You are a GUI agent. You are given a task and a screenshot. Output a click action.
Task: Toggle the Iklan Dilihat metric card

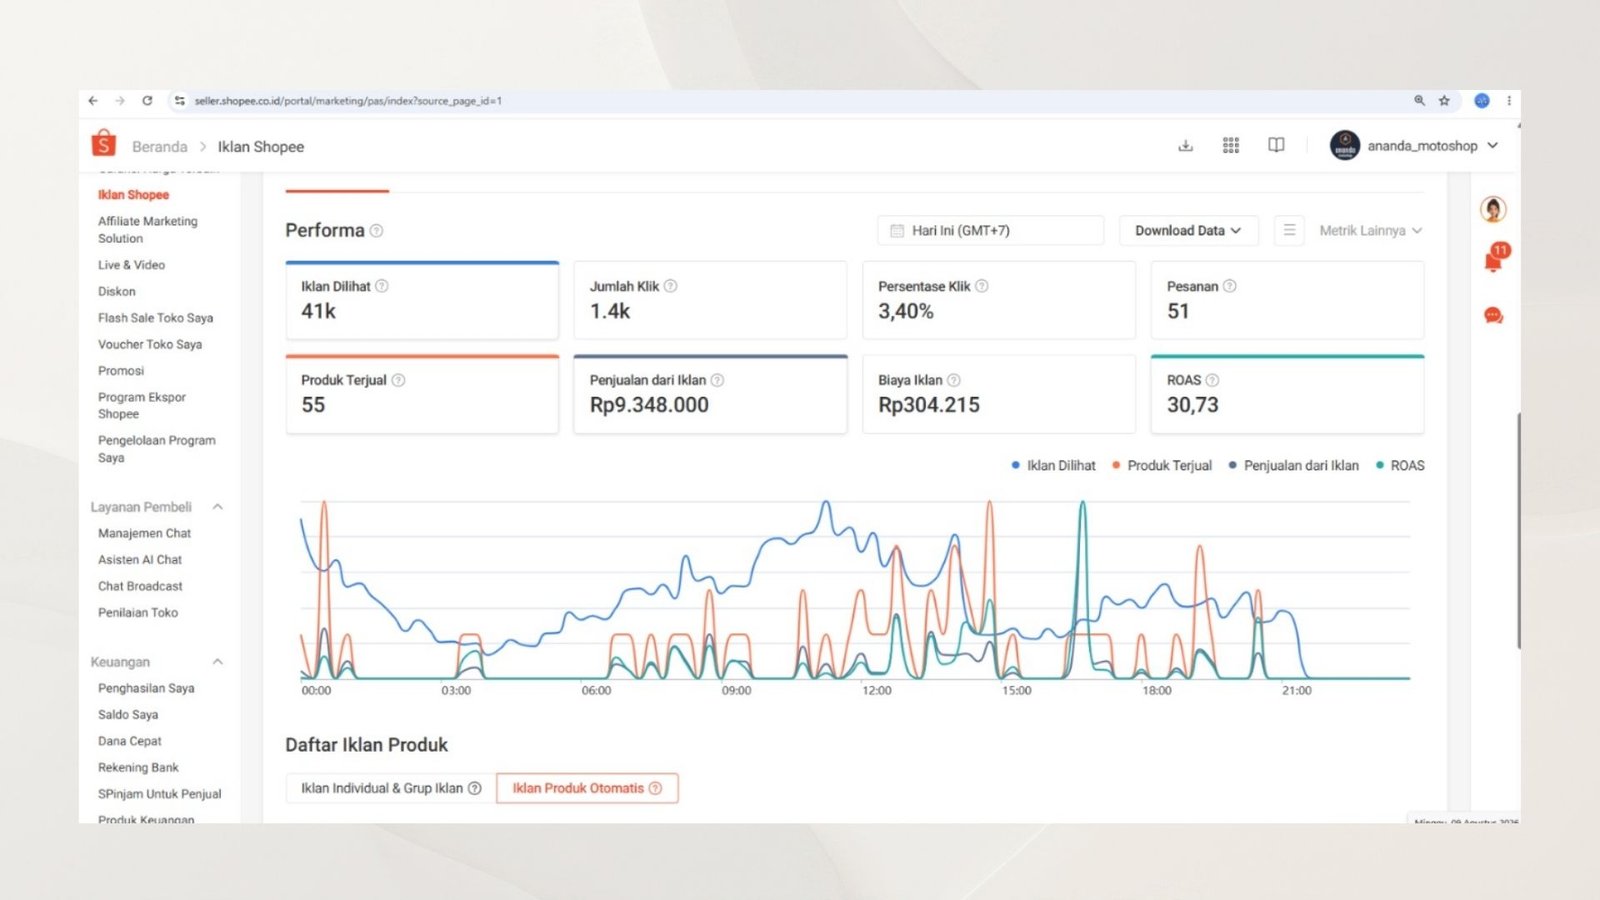422,300
